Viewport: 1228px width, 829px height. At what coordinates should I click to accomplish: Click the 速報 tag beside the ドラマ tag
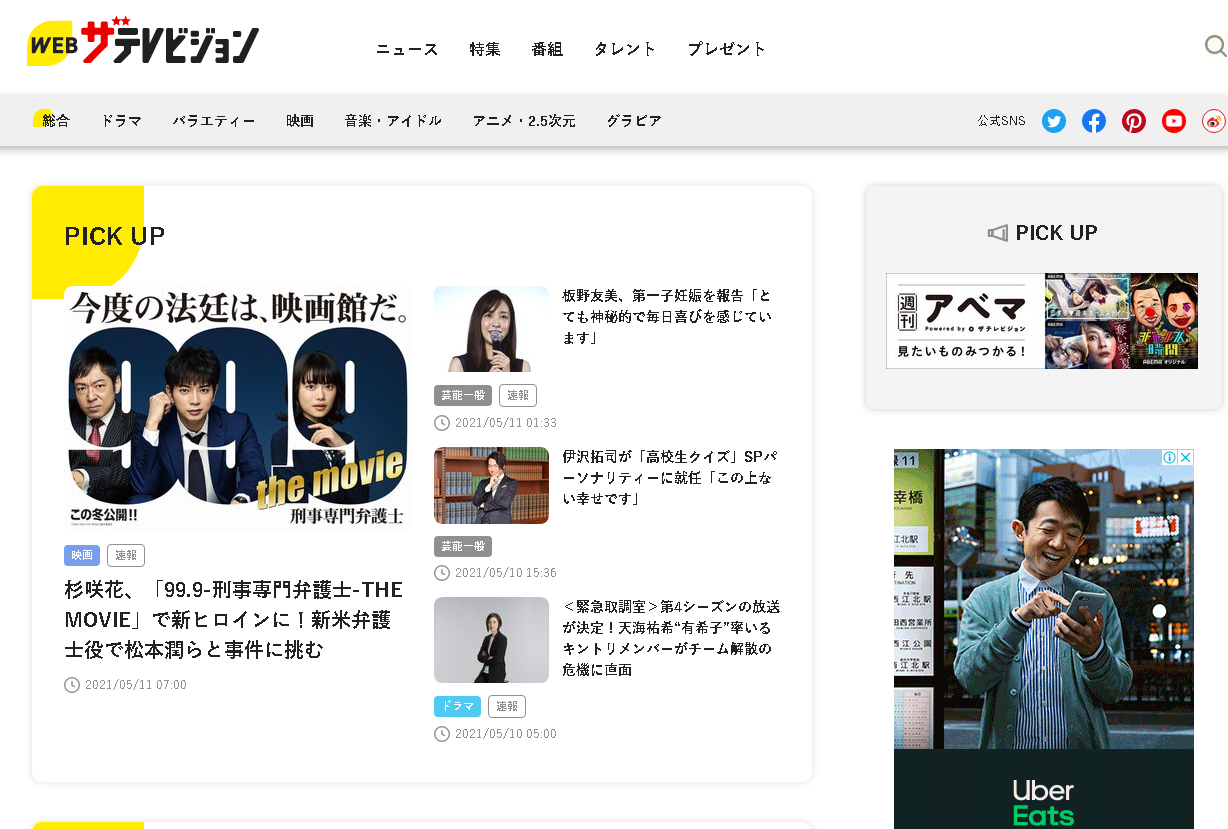(x=507, y=707)
